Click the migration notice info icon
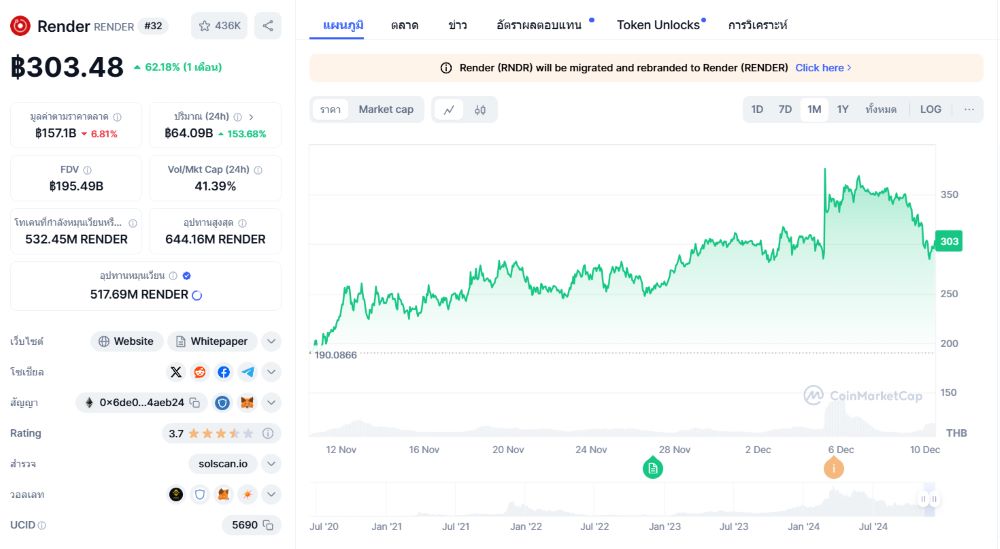 coord(446,68)
